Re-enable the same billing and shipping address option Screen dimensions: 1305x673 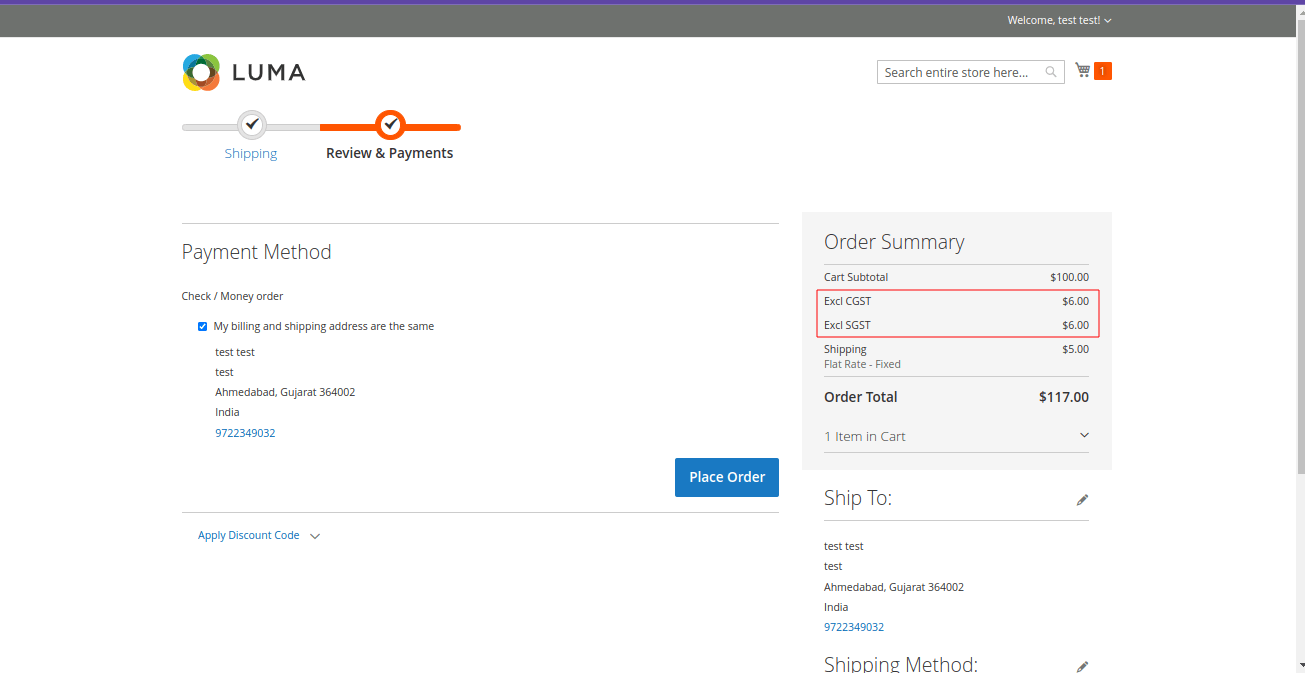[x=202, y=326]
